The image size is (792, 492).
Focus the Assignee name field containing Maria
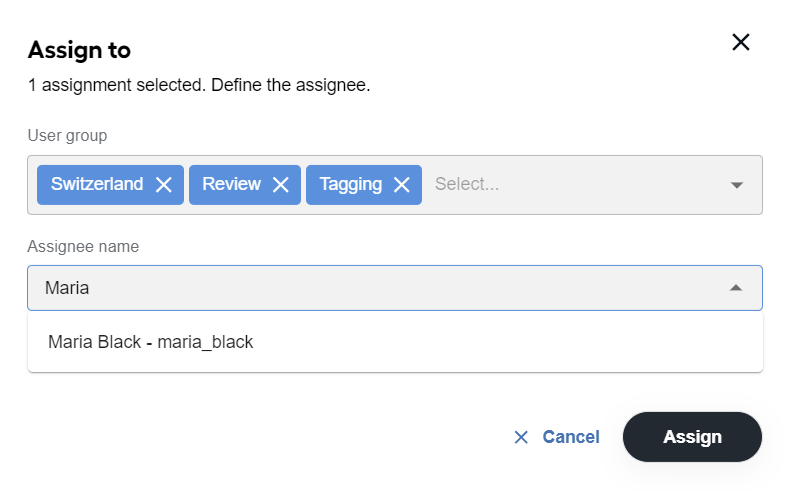point(395,288)
